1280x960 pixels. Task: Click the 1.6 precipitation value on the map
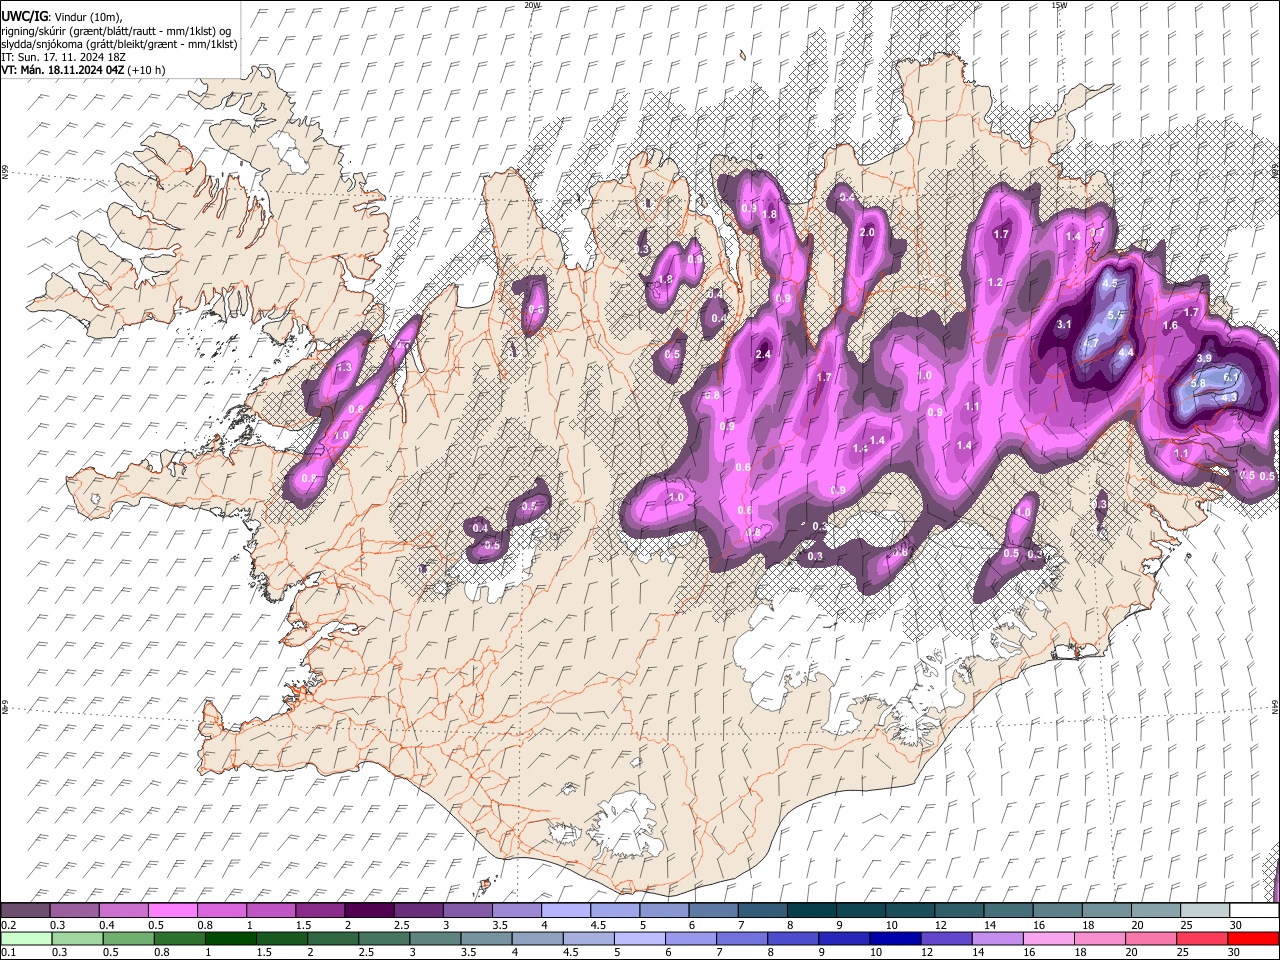[1170, 326]
